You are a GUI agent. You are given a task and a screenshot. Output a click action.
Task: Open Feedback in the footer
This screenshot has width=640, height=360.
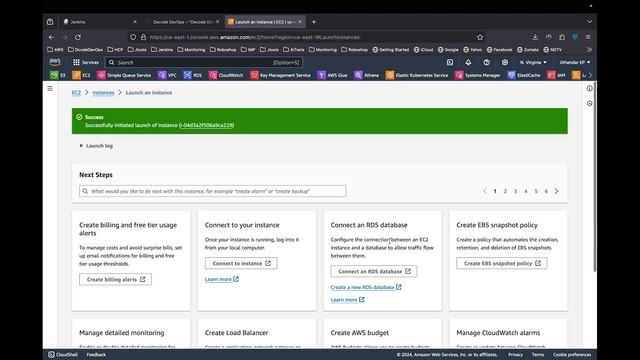point(96,354)
